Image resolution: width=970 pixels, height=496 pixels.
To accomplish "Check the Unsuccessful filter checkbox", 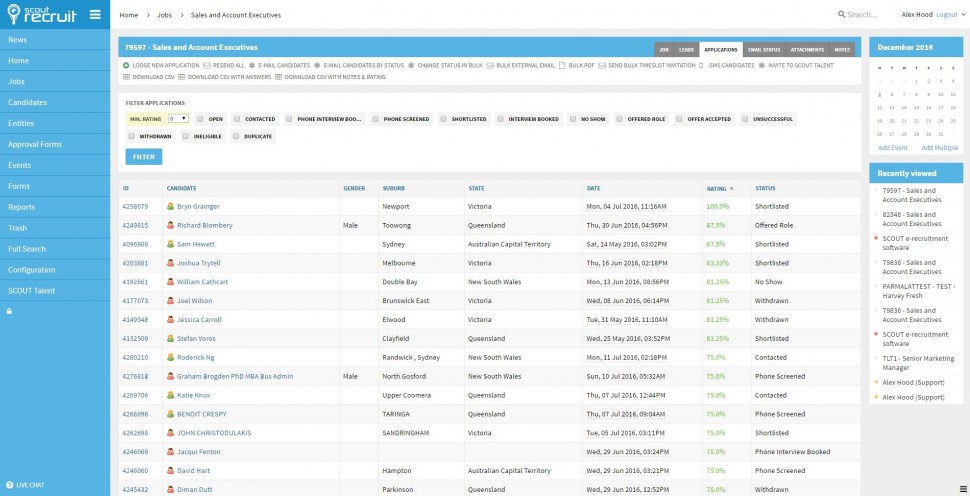I will coord(745,119).
